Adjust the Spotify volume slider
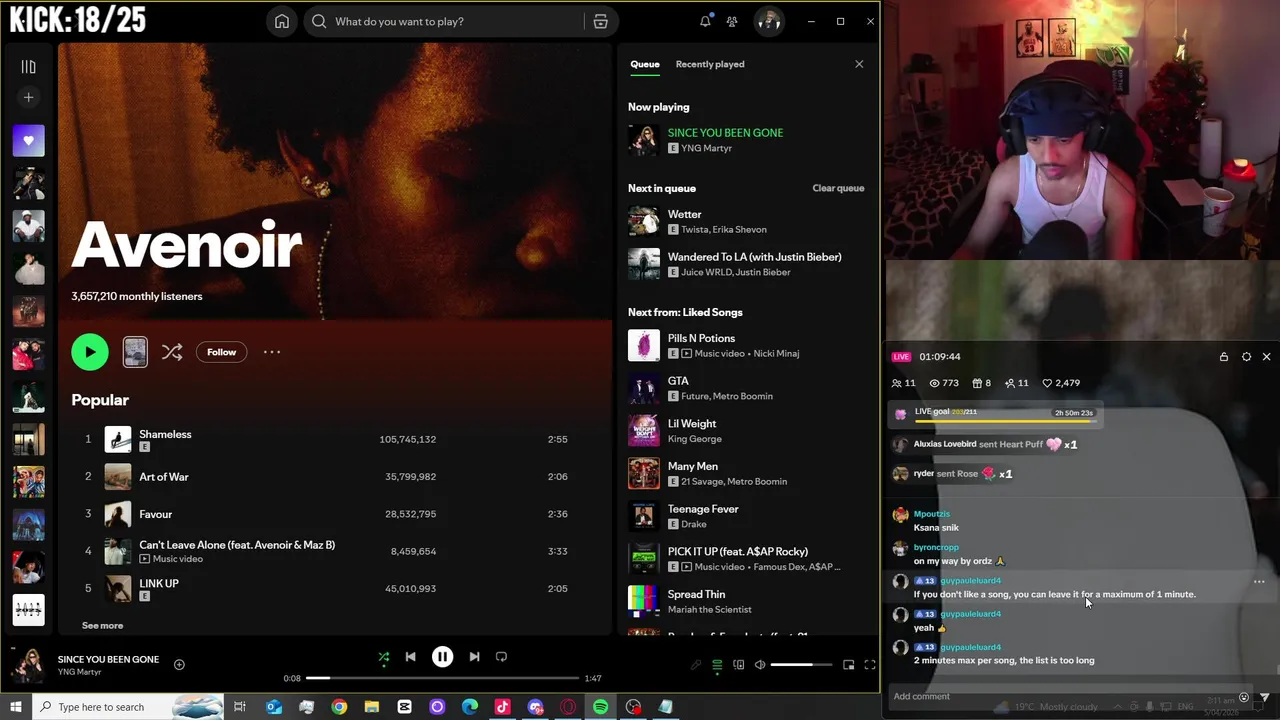Image resolution: width=1280 pixels, height=720 pixels. click(801, 665)
